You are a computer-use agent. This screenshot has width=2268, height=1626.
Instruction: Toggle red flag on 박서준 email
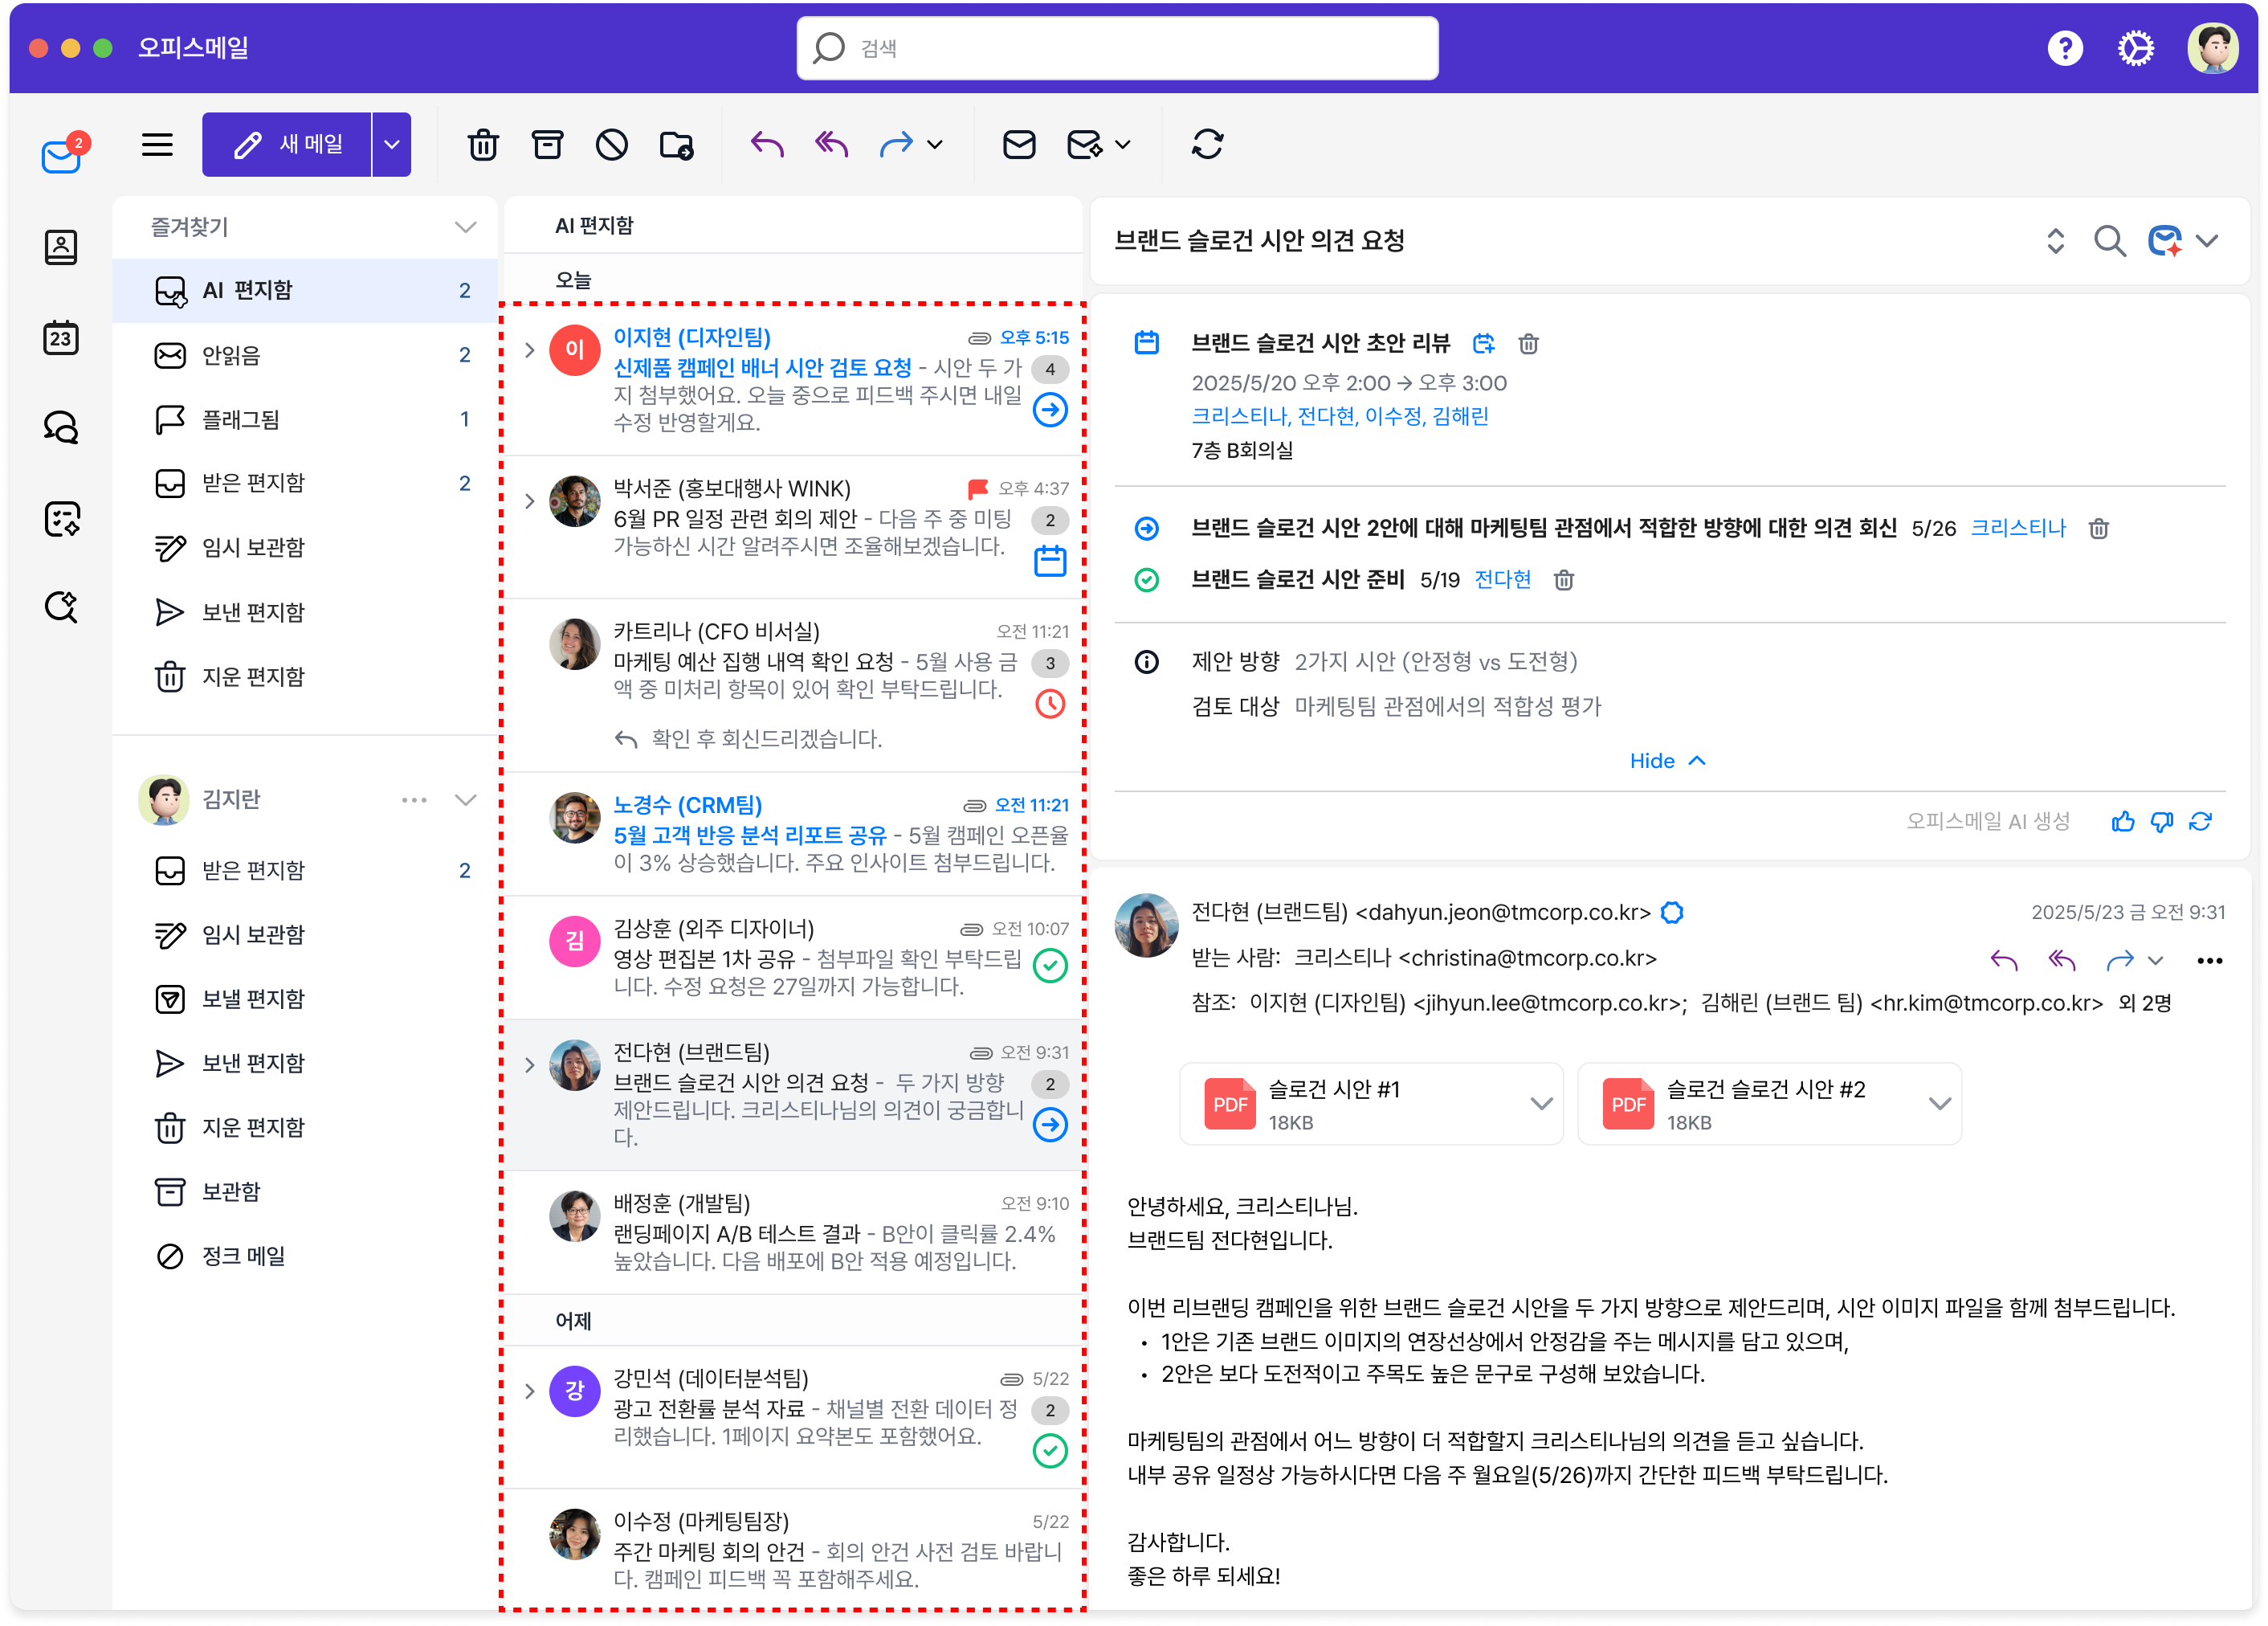(977, 488)
